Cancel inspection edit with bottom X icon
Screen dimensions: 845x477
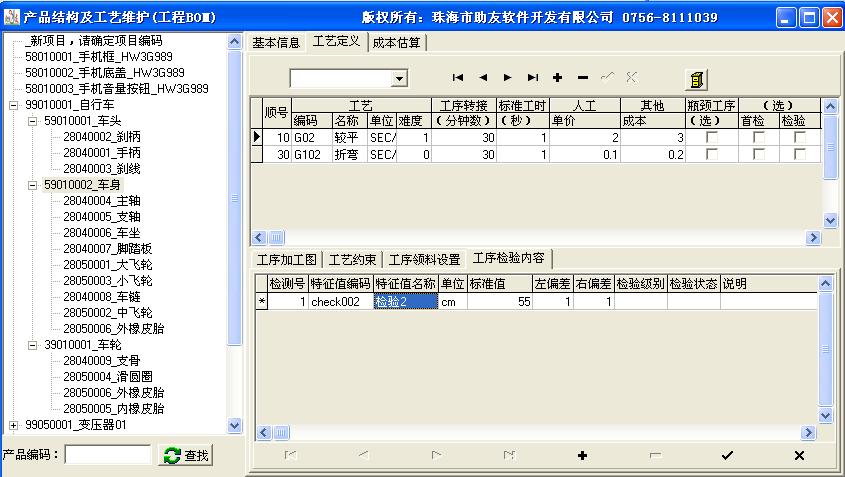click(799, 455)
